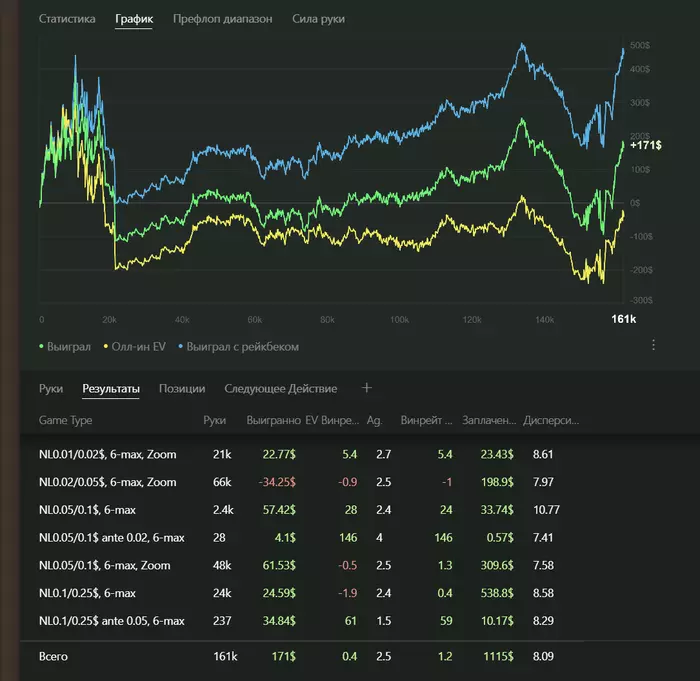This screenshot has width=700, height=681.
Task: Sort by the Заплачено column header
Action: (489, 421)
